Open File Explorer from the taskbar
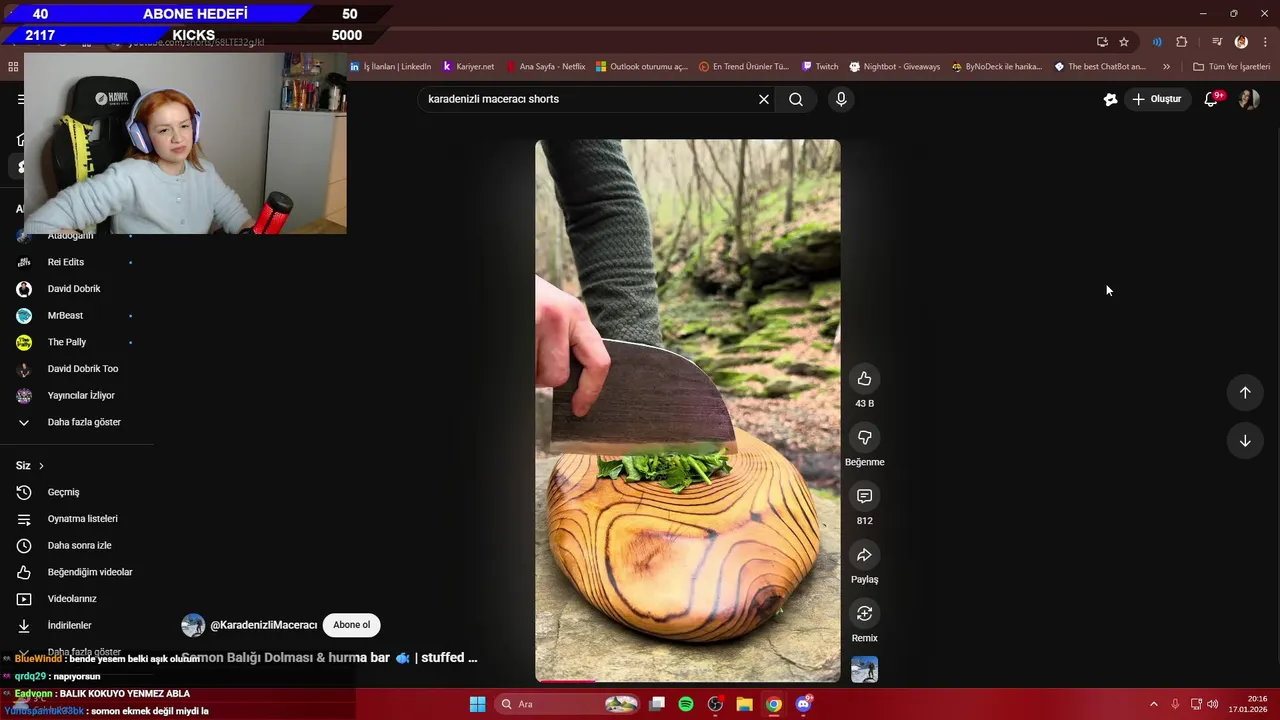 pos(744,704)
